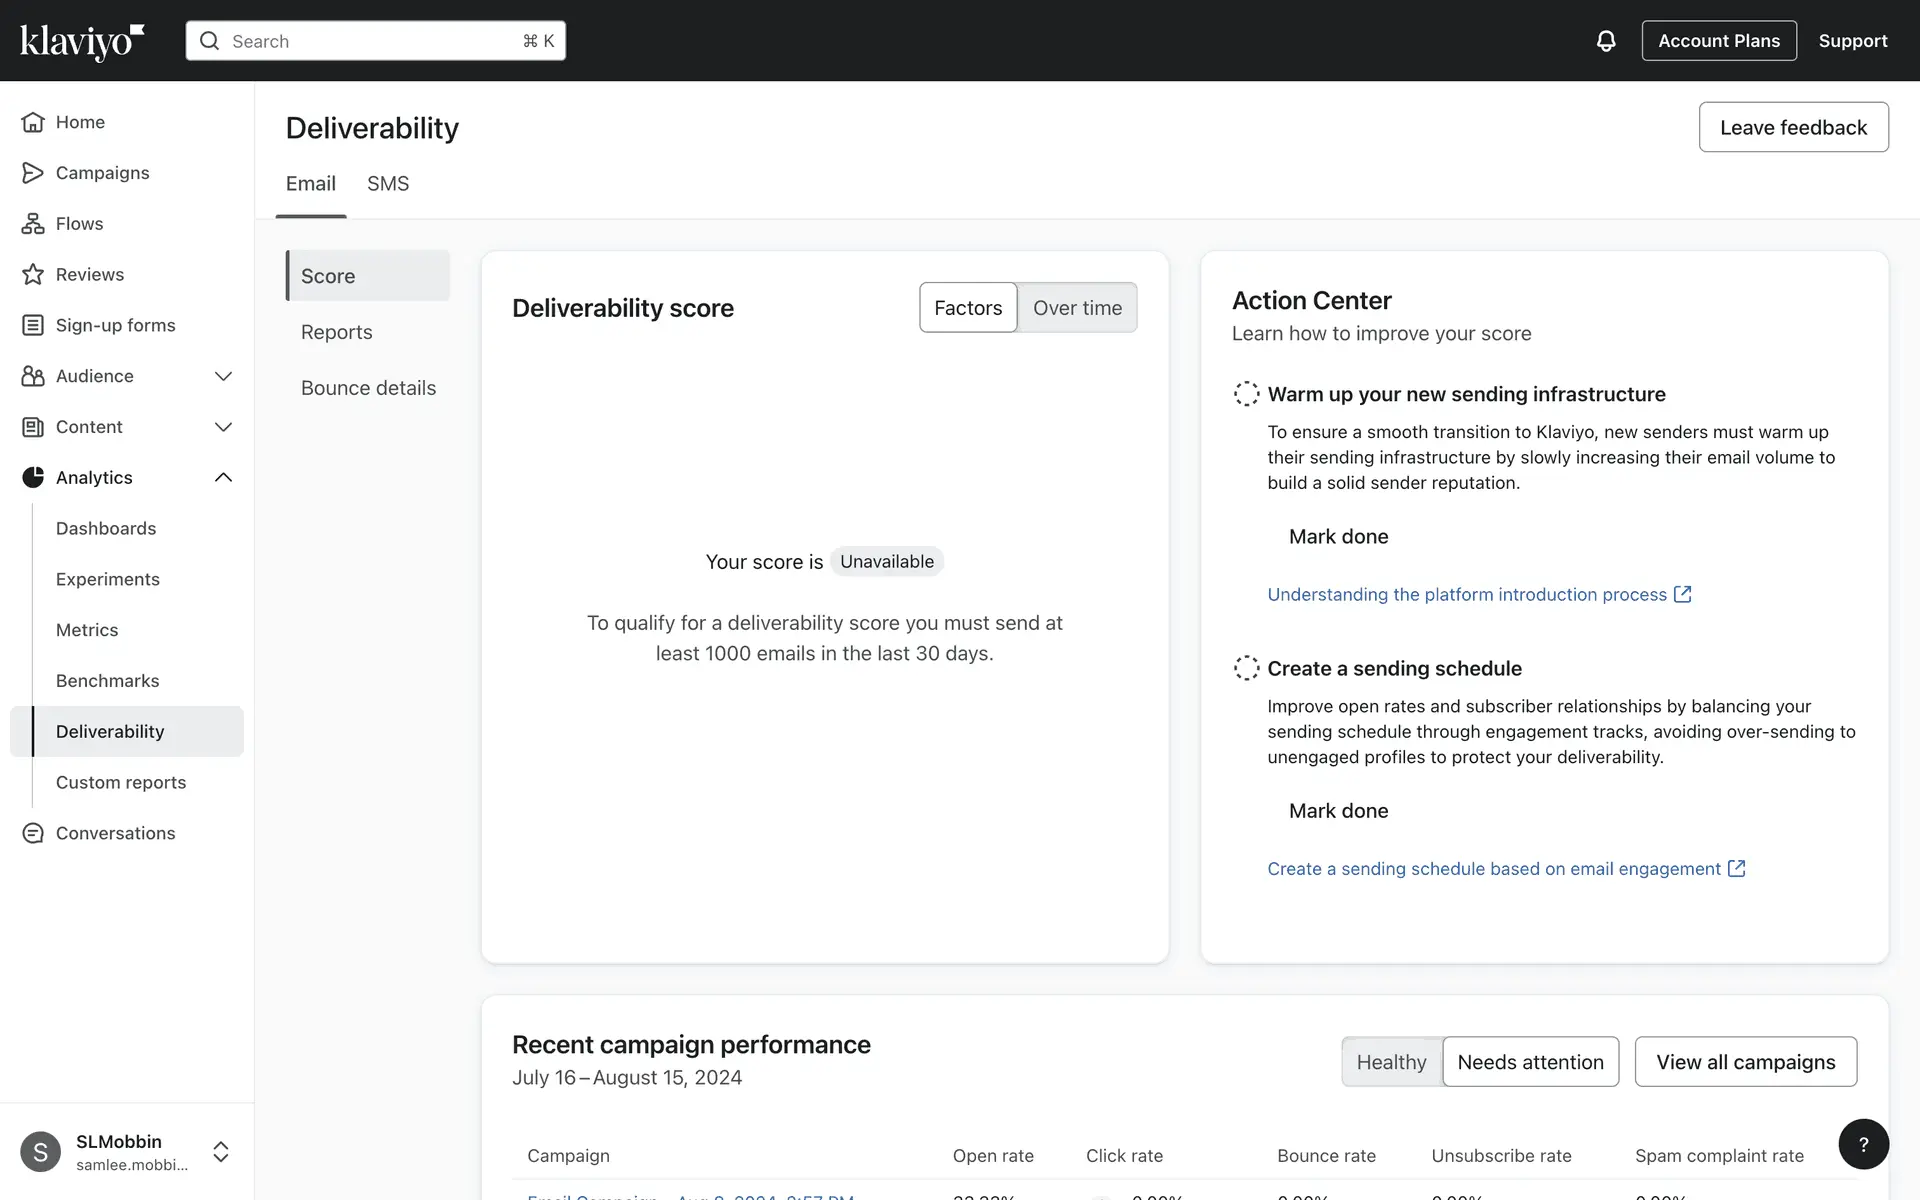Mark Create a sending schedule done
The width and height of the screenshot is (1920, 1200).
click(1338, 811)
